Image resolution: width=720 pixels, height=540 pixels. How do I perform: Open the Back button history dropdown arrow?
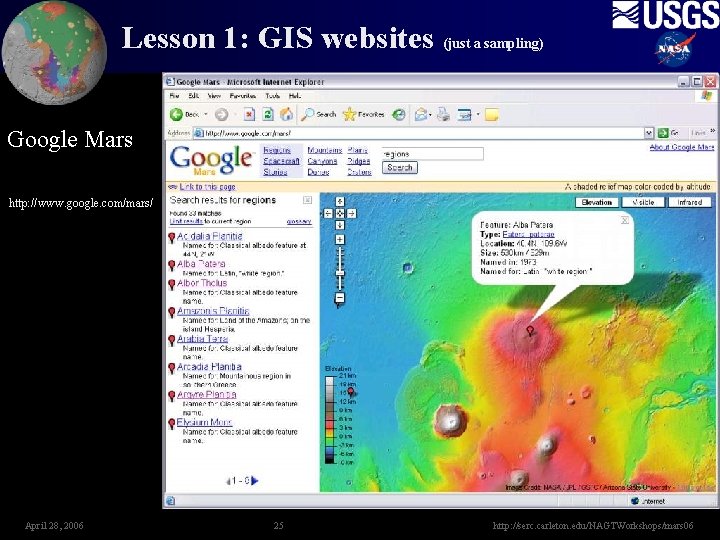206,114
